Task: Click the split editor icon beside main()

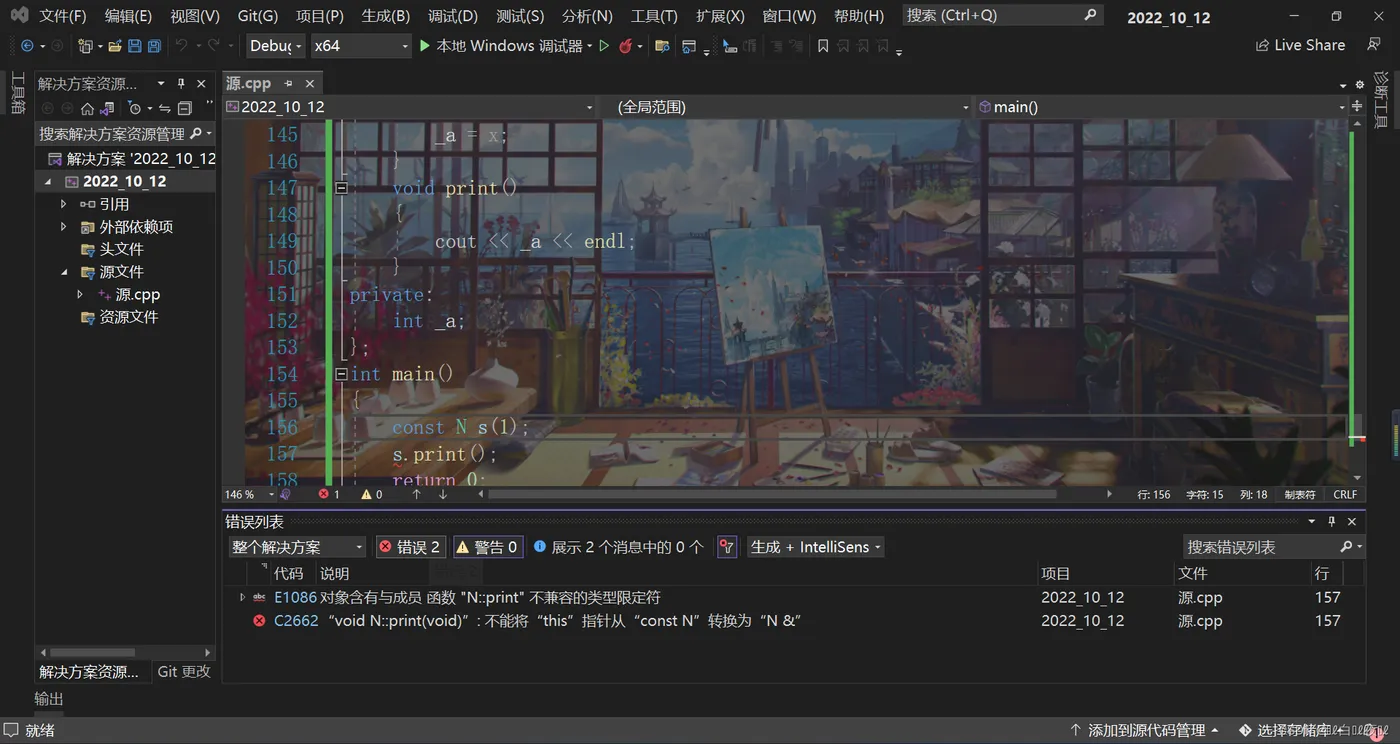Action: pyautogui.click(x=1357, y=106)
